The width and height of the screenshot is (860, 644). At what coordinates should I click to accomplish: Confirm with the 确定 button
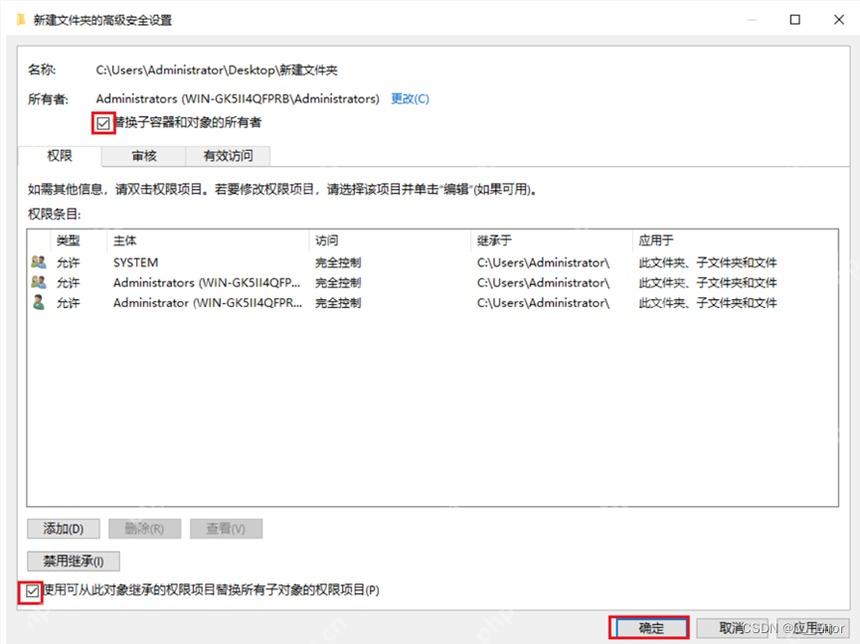[650, 628]
